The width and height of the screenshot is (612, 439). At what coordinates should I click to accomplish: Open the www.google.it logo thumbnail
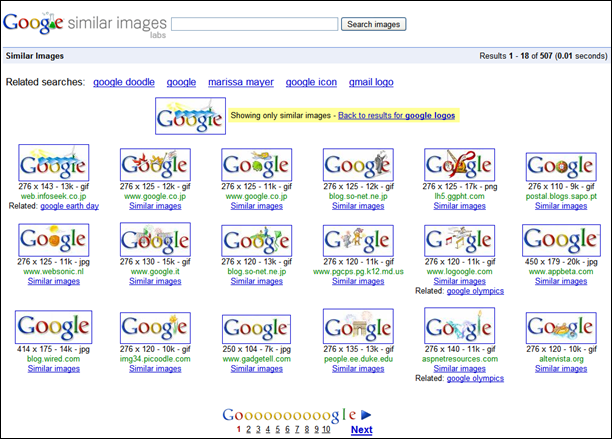click(x=155, y=240)
